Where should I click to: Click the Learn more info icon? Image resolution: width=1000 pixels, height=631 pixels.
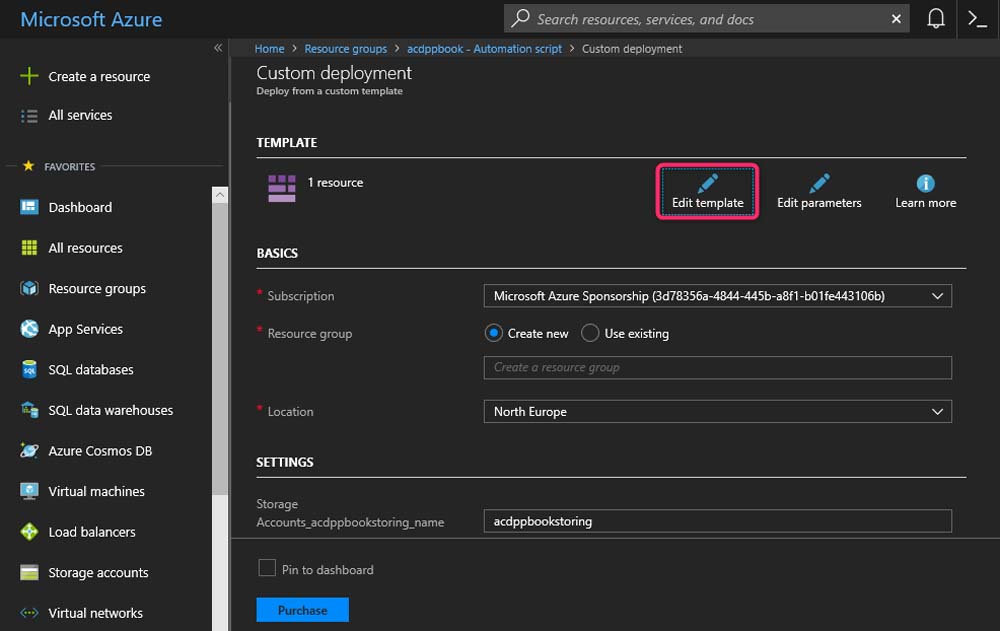[925, 183]
